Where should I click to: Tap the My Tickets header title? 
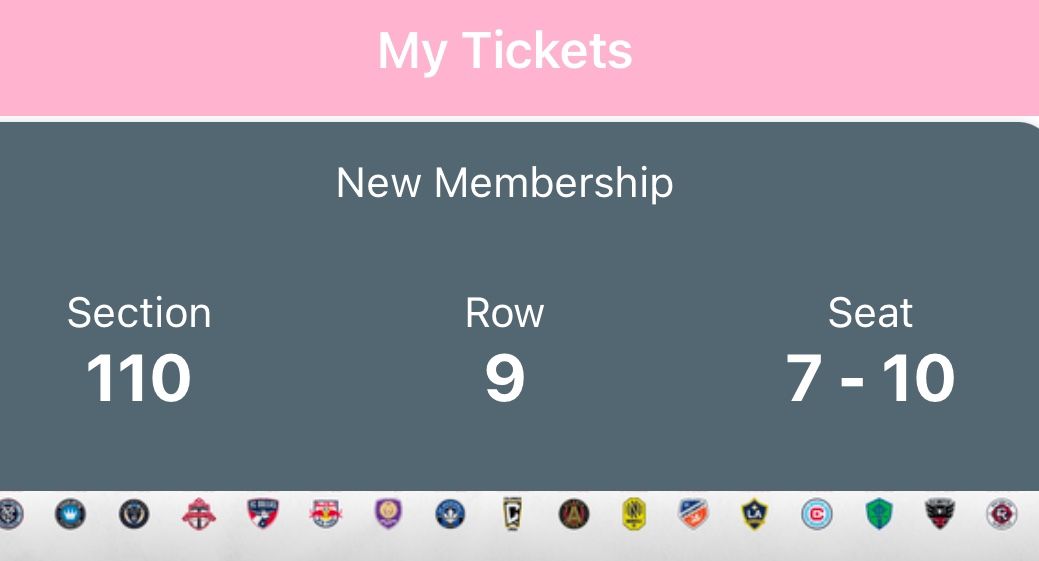(505, 50)
